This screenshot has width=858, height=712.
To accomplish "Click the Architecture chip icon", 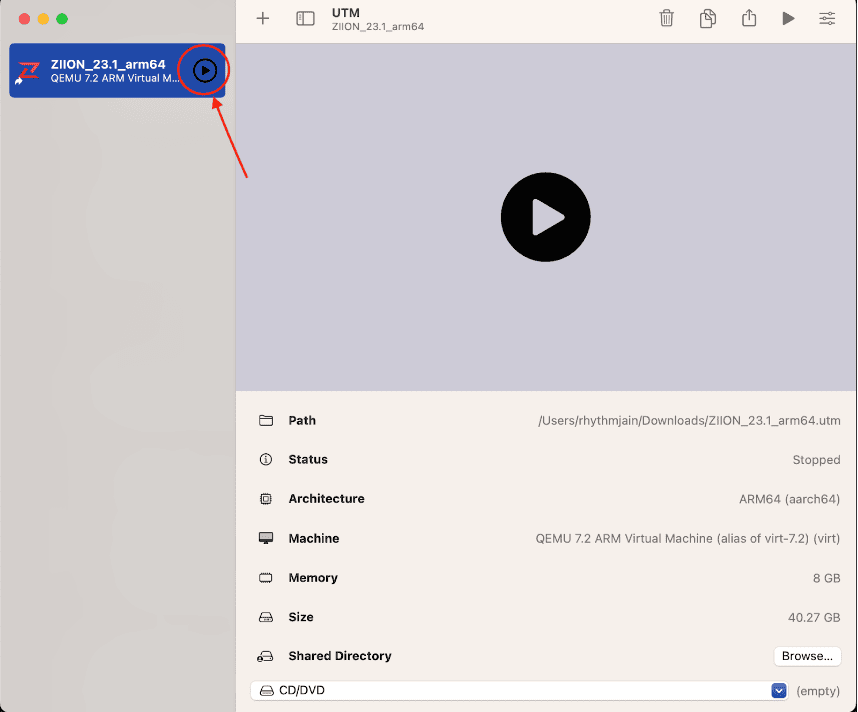I will pos(266,499).
